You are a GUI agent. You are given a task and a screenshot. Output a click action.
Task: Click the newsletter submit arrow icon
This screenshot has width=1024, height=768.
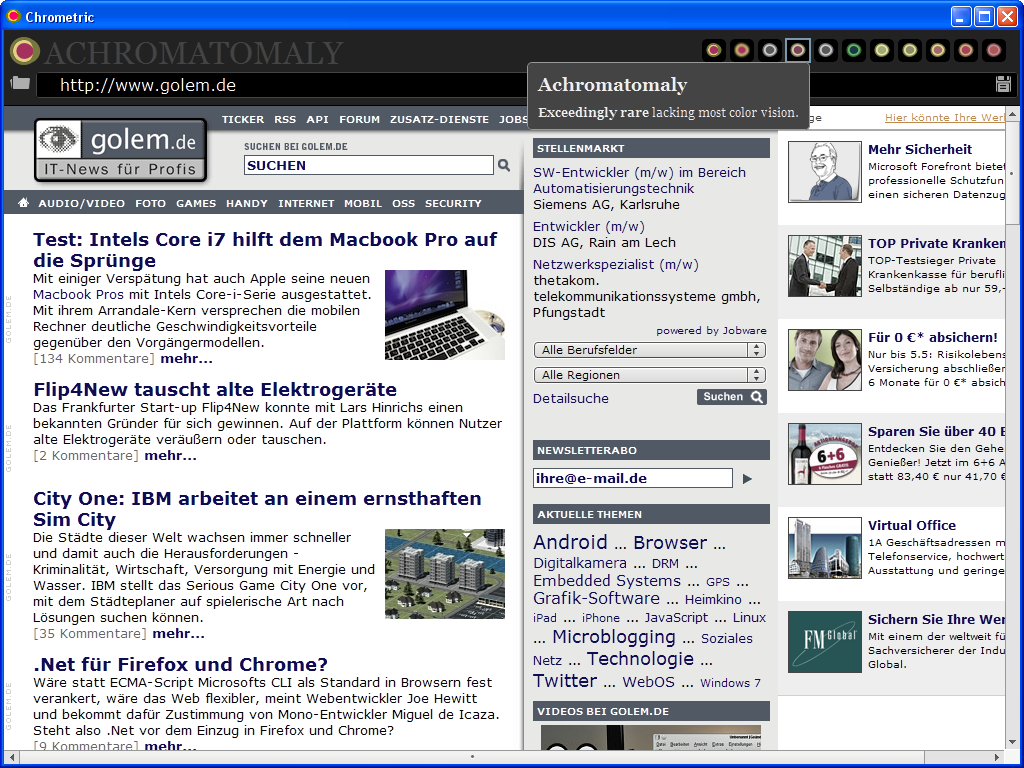747,479
